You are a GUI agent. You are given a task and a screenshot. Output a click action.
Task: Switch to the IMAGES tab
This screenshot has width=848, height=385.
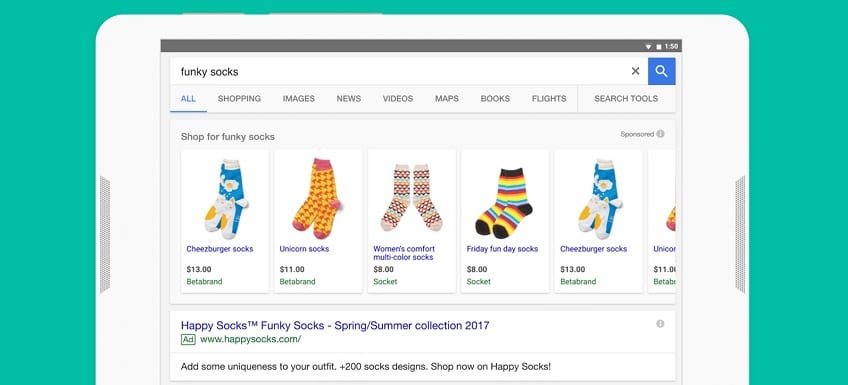point(299,98)
